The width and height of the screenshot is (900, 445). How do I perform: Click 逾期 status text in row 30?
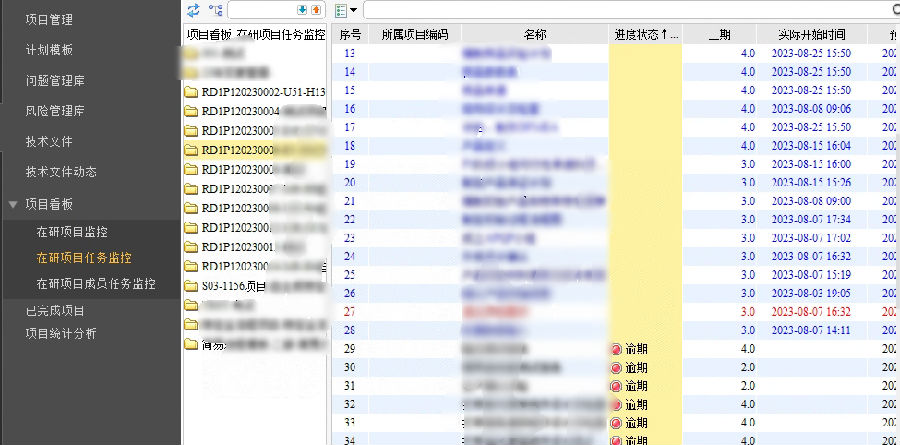[x=636, y=367]
